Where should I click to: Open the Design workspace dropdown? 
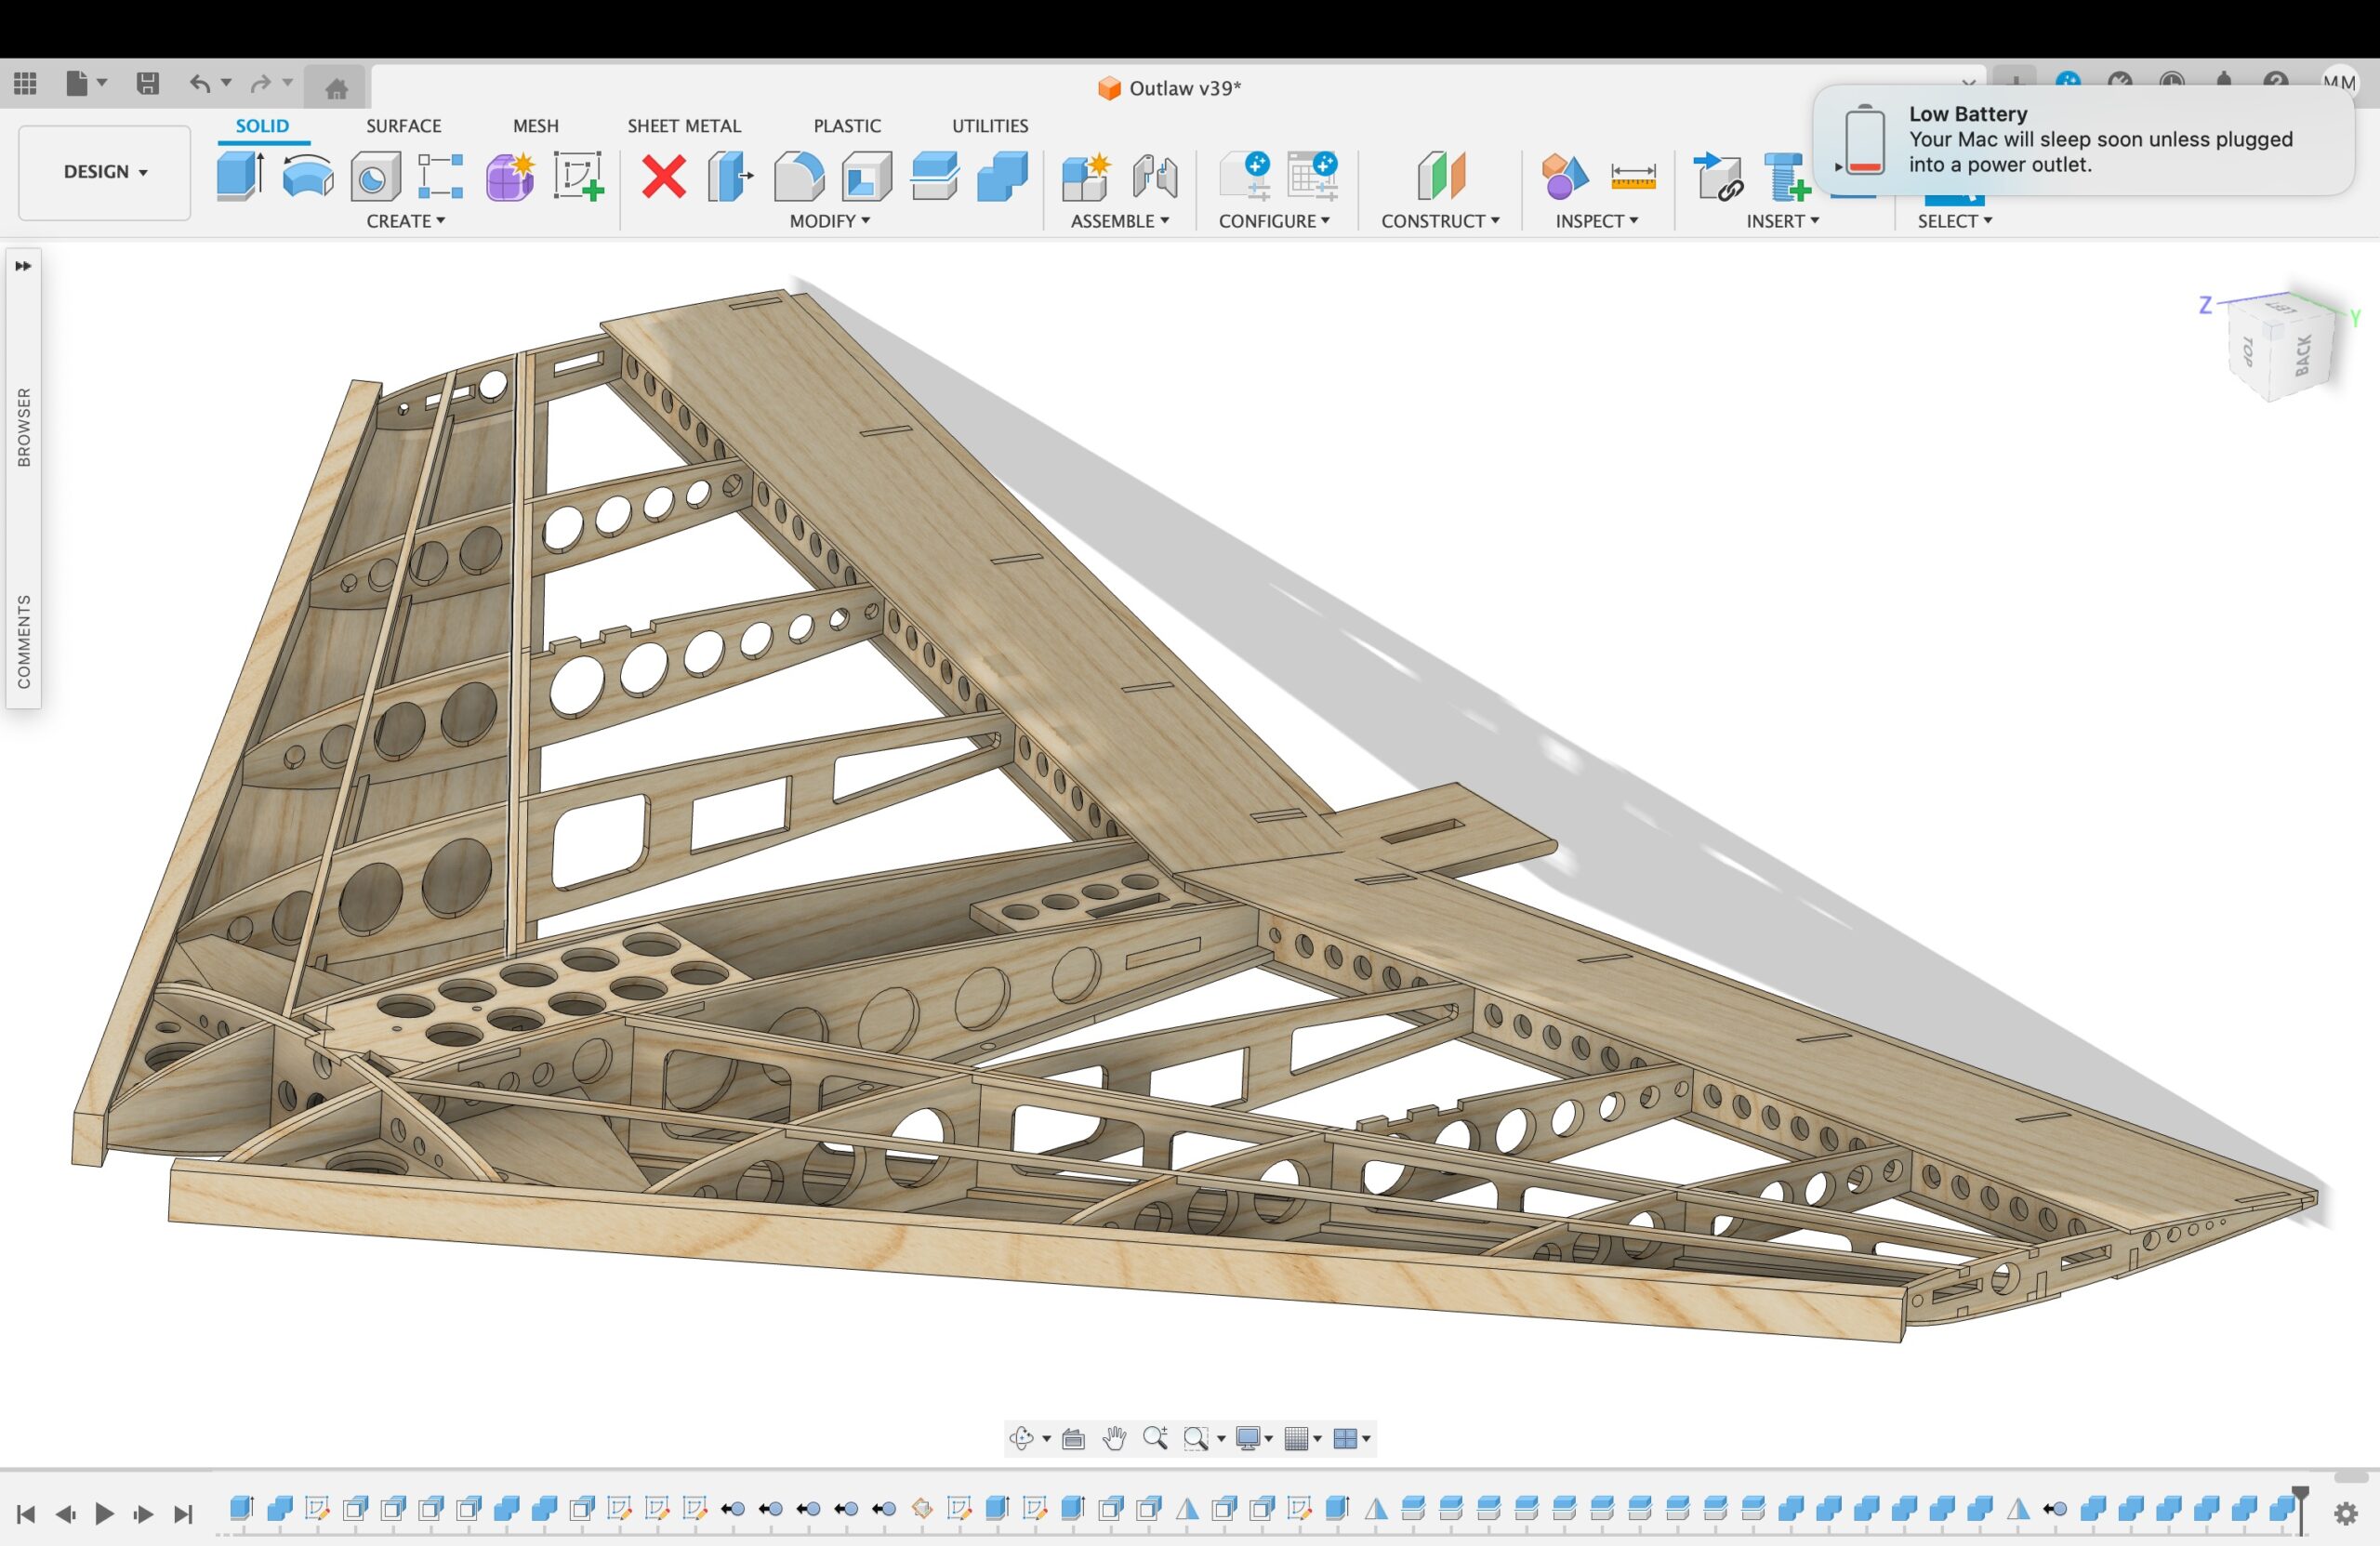(105, 172)
